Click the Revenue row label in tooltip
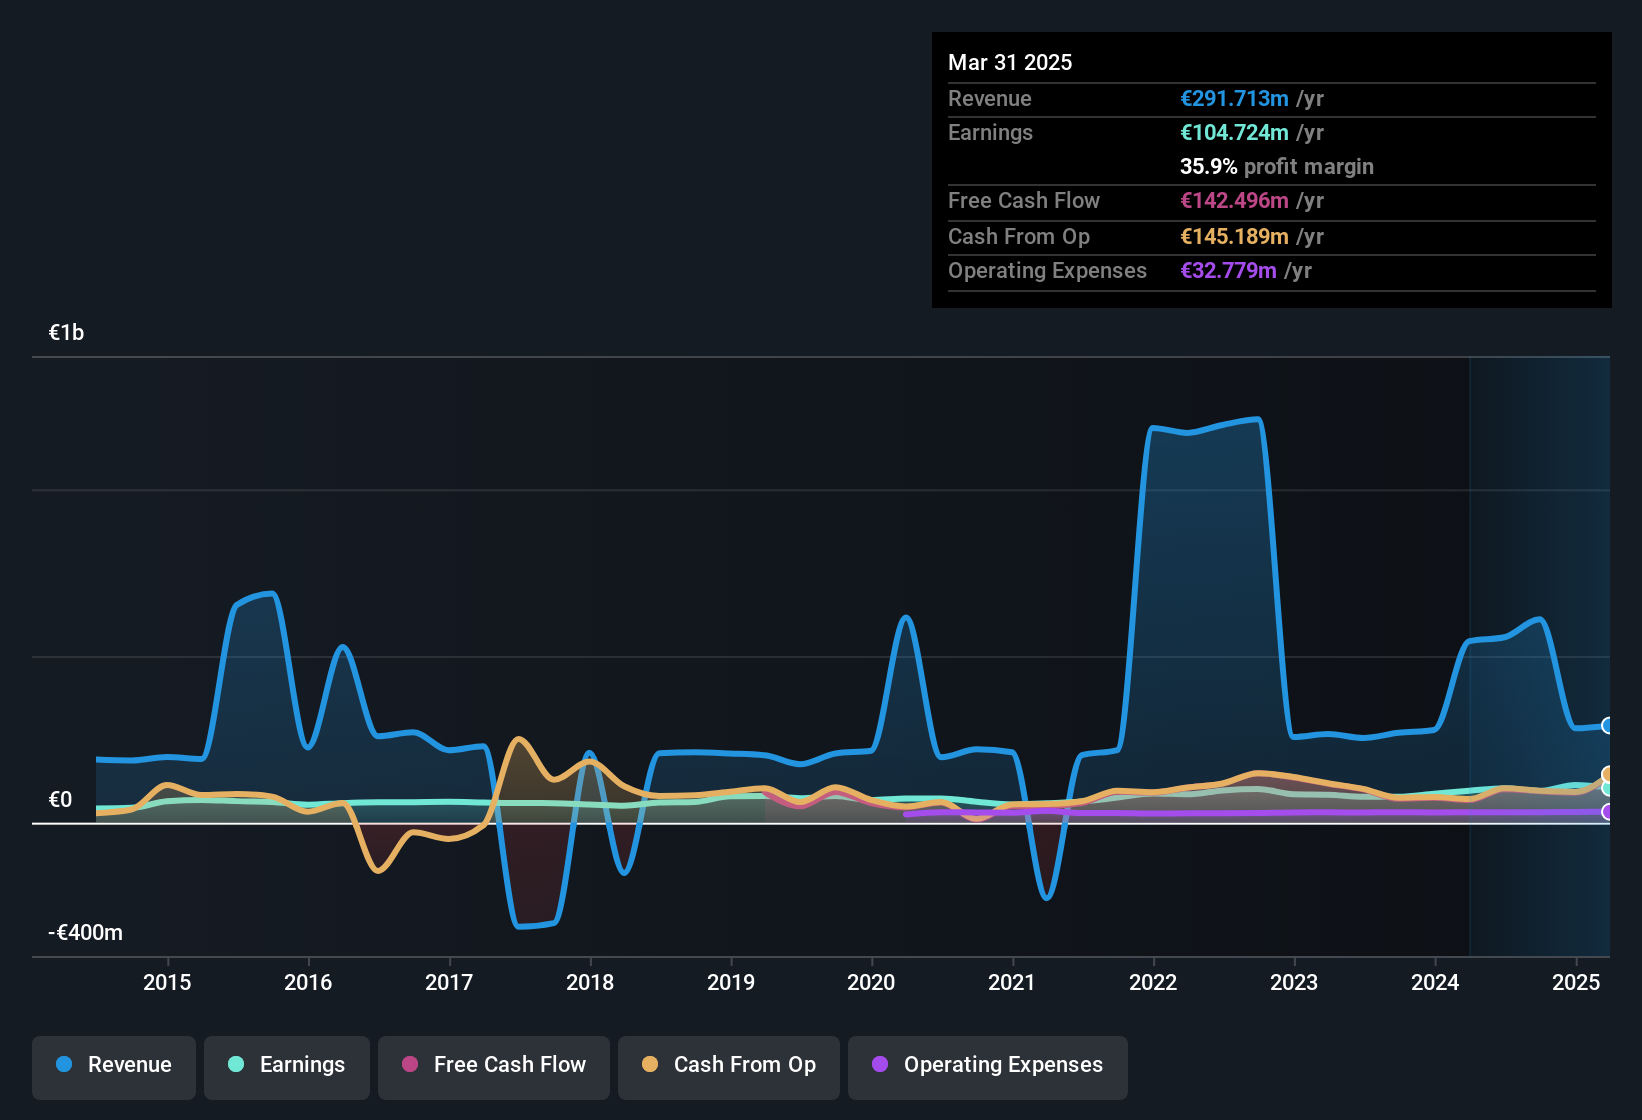Viewport: 1642px width, 1120px height. point(989,98)
